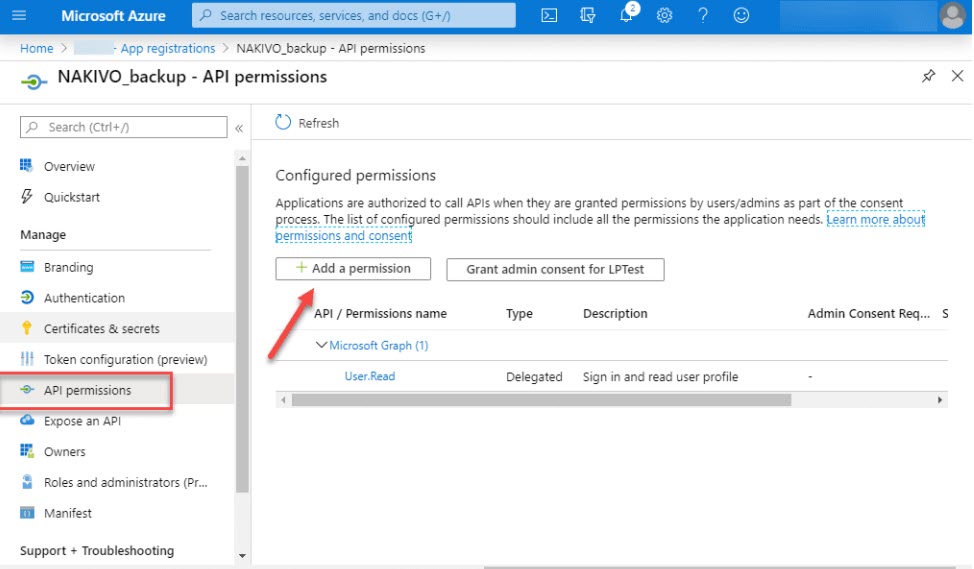Viewport: 974px width, 569px height.
Task: Open the feedback smiley icon
Action: tap(741, 16)
